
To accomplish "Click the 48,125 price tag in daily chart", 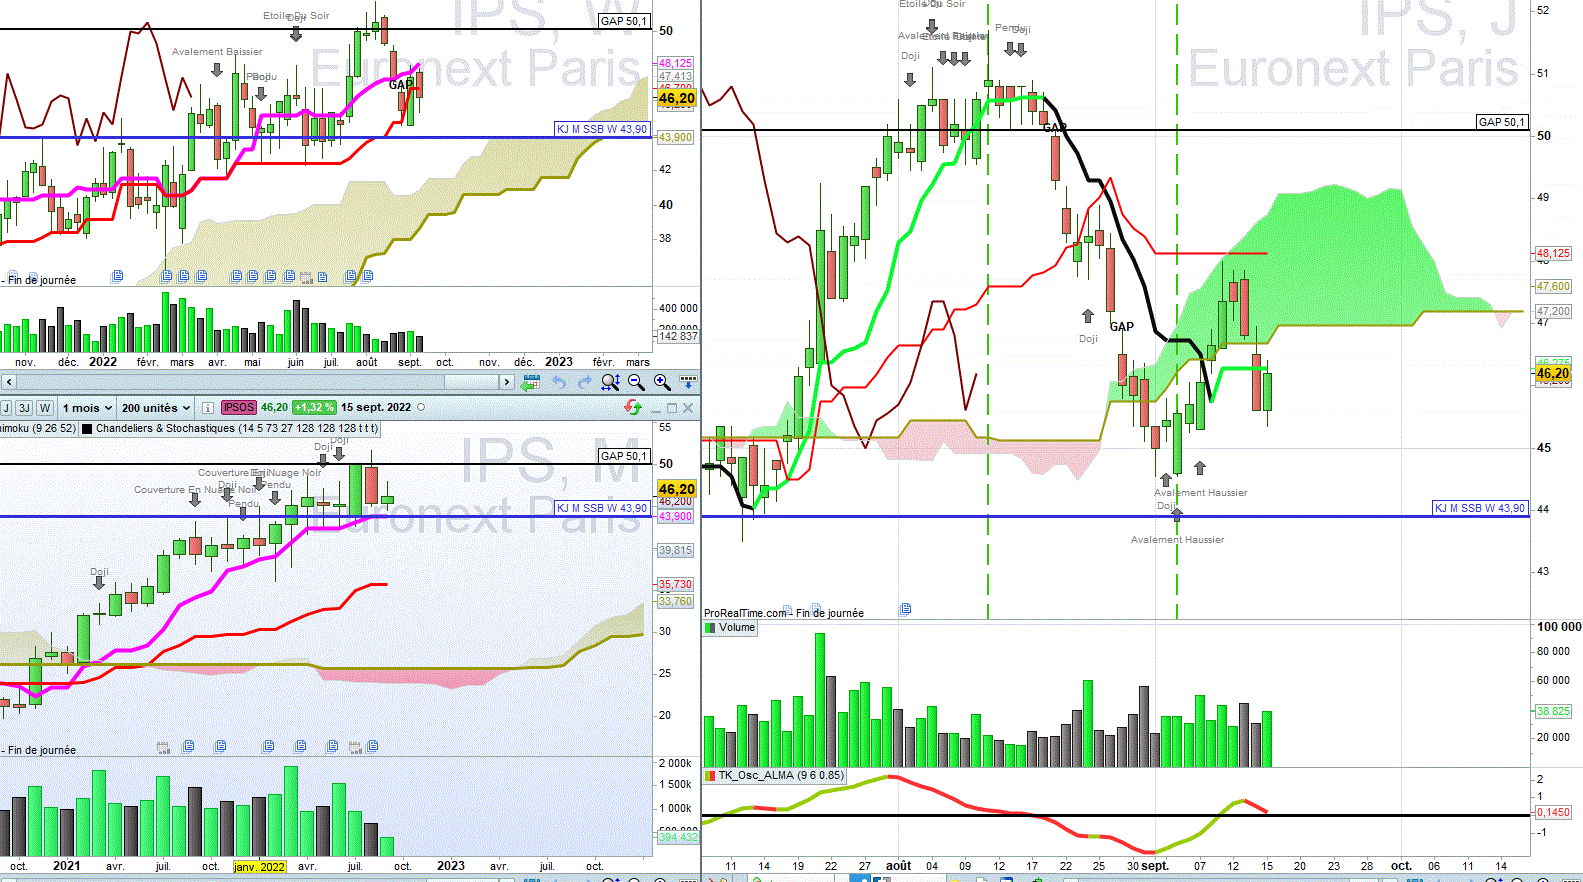I will pyautogui.click(x=1553, y=254).
